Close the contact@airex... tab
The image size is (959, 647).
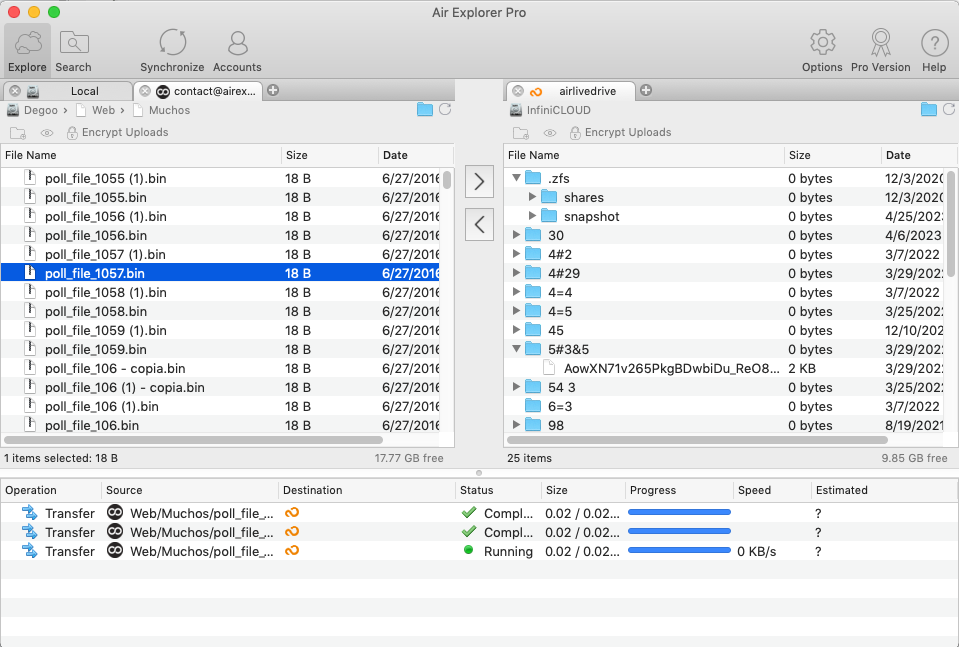click(145, 91)
